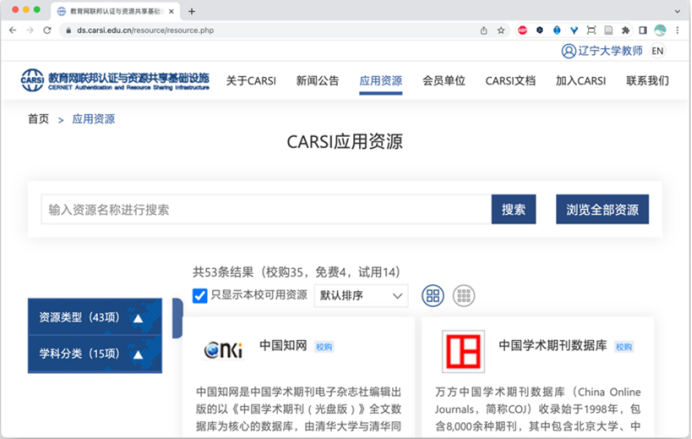692x439 pixels.
Task: Switch to compact grid view
Action: pyautogui.click(x=464, y=296)
